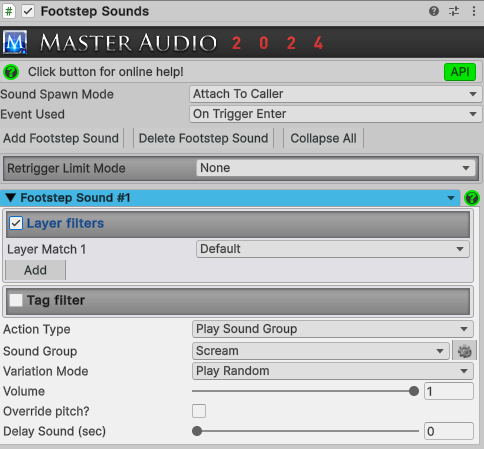
Task: Collapse Footstep Sound #1 foldout triangle
Action: coord(11,198)
